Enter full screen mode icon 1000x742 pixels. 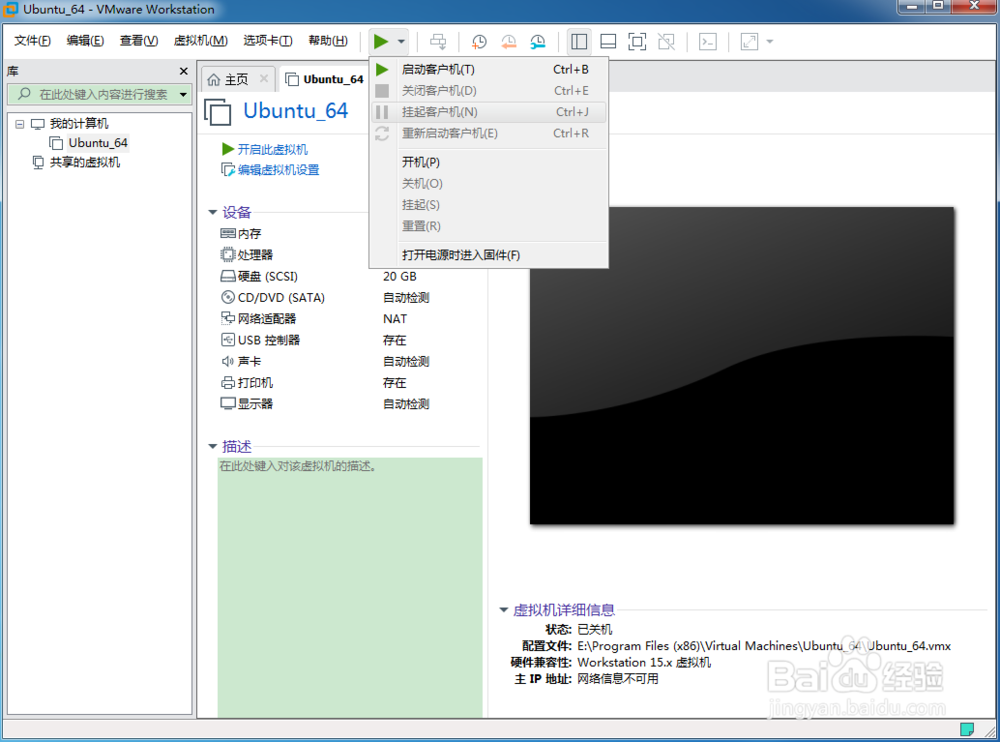637,41
